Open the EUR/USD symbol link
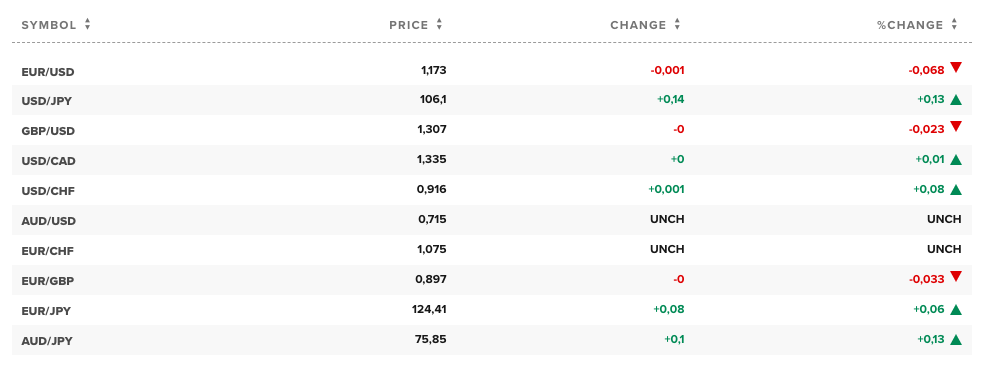This screenshot has height=369, width=988. pos(48,72)
